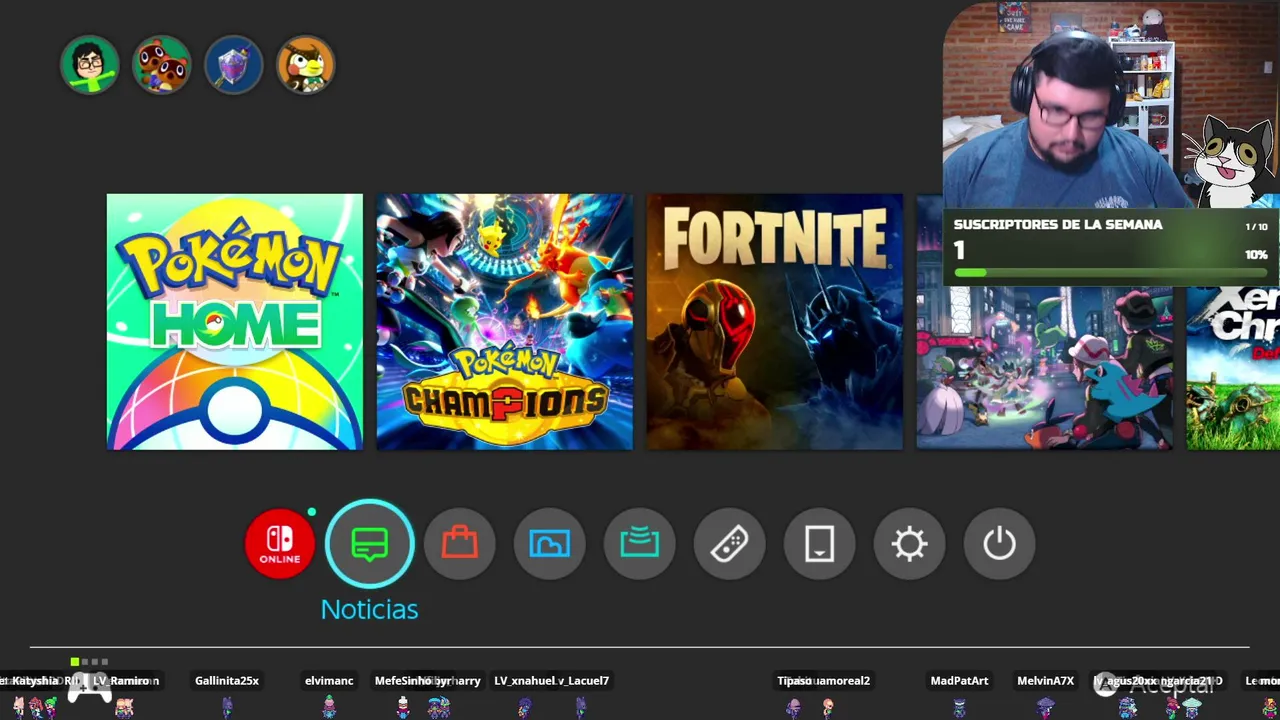Select the Tom Nook duo user avatar
This screenshot has height=720, width=1280.
pos(162,65)
